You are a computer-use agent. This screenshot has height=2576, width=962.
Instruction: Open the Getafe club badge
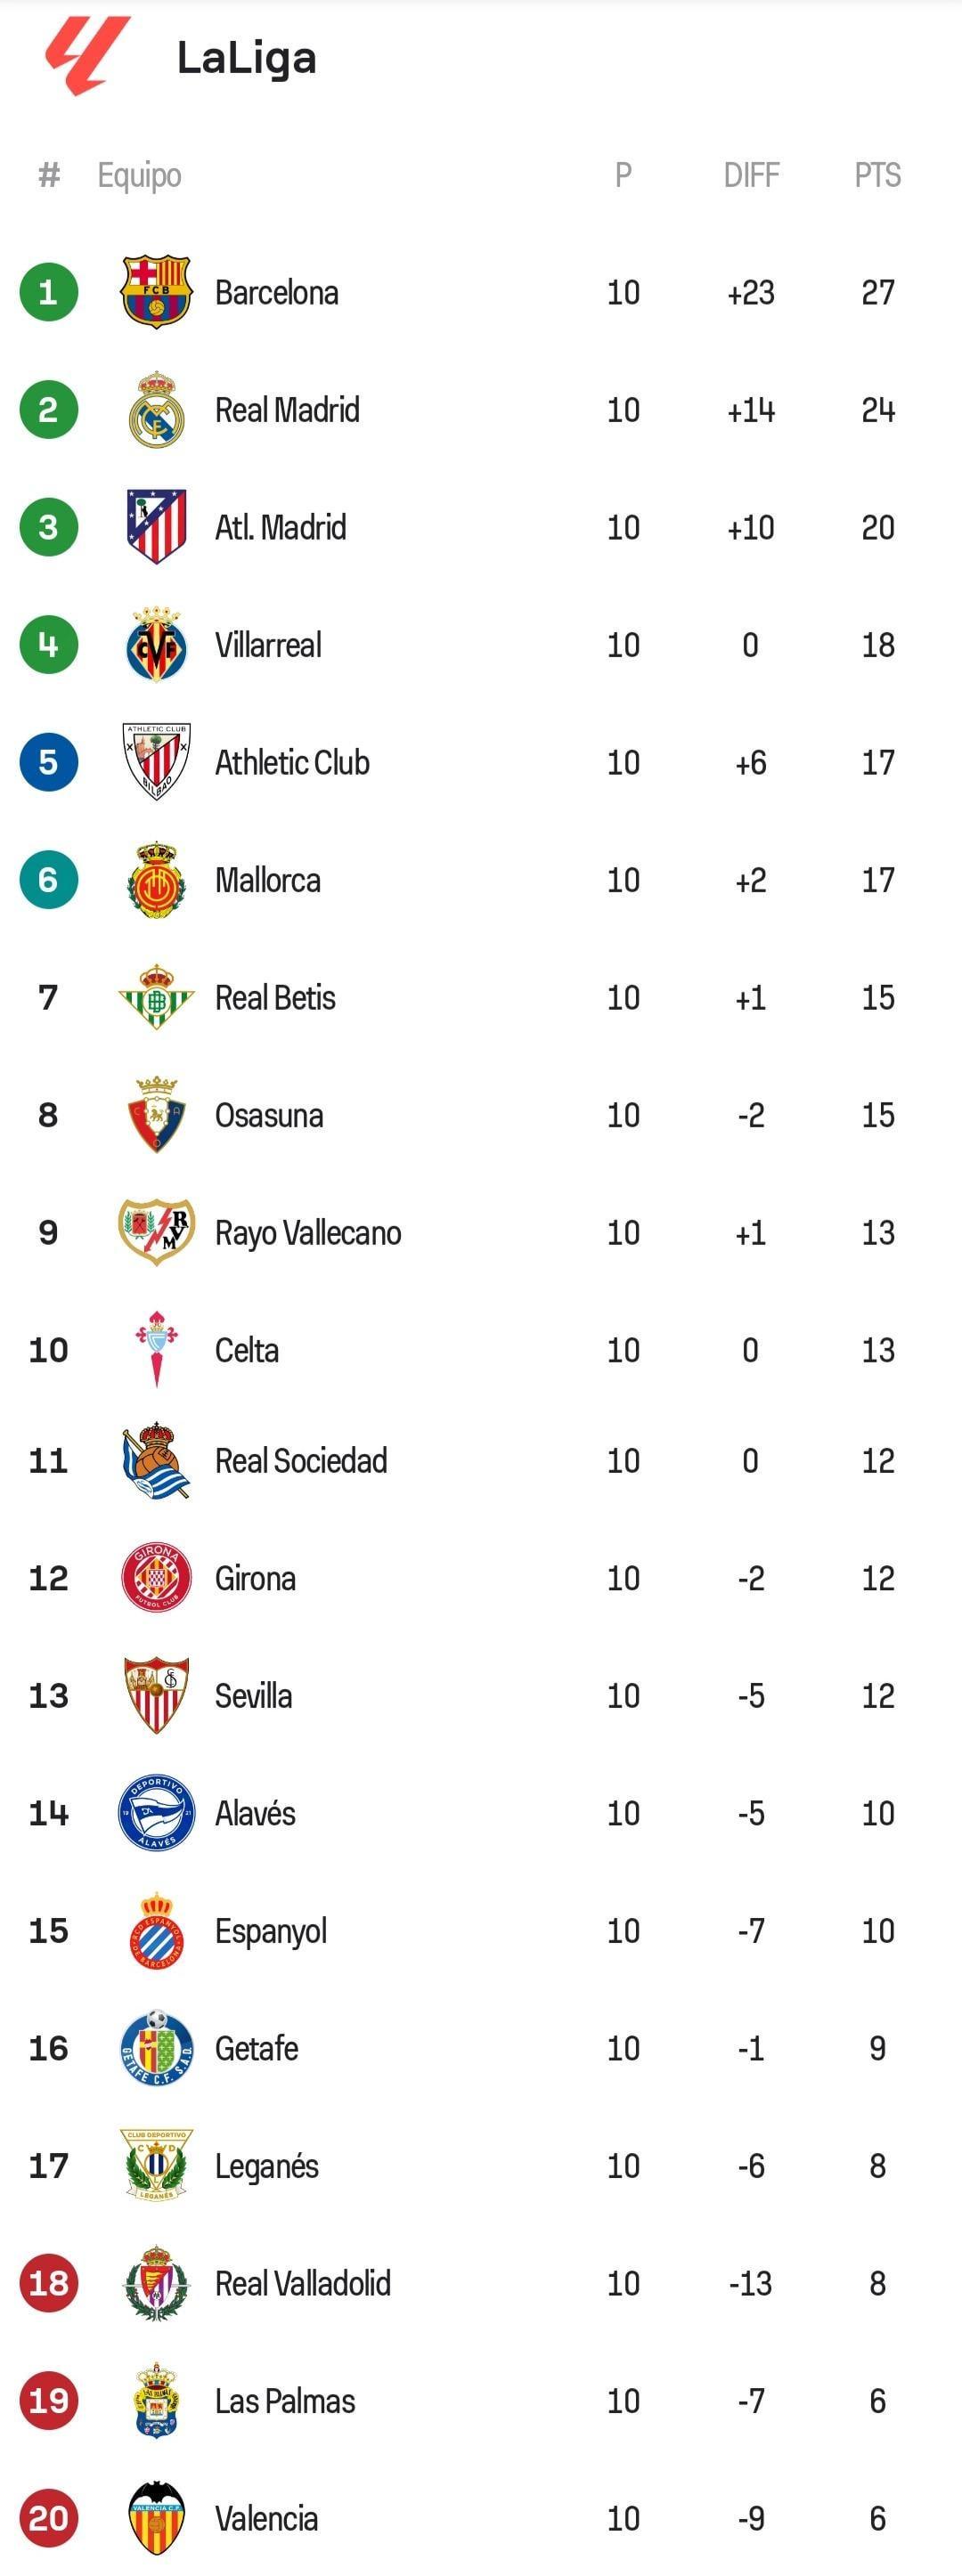coord(156,2047)
